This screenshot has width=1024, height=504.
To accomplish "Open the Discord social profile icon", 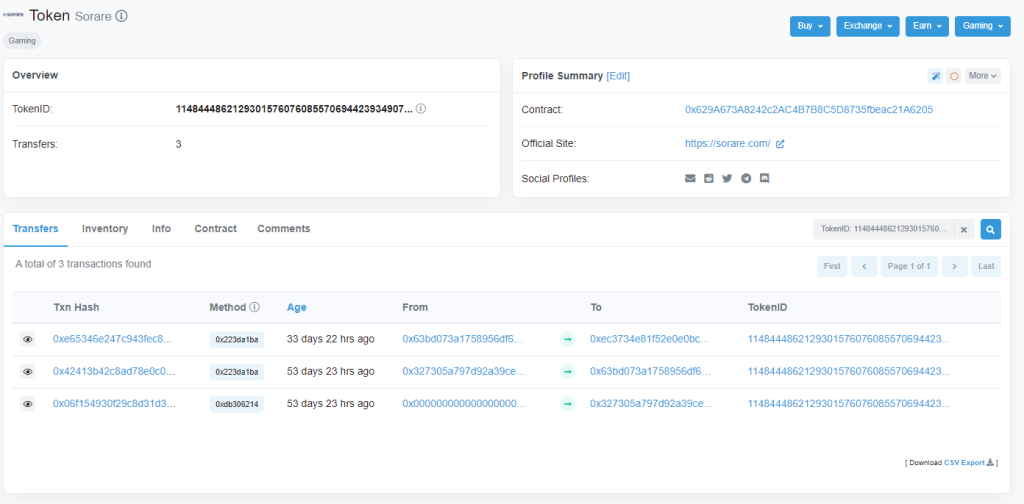I will point(765,178).
